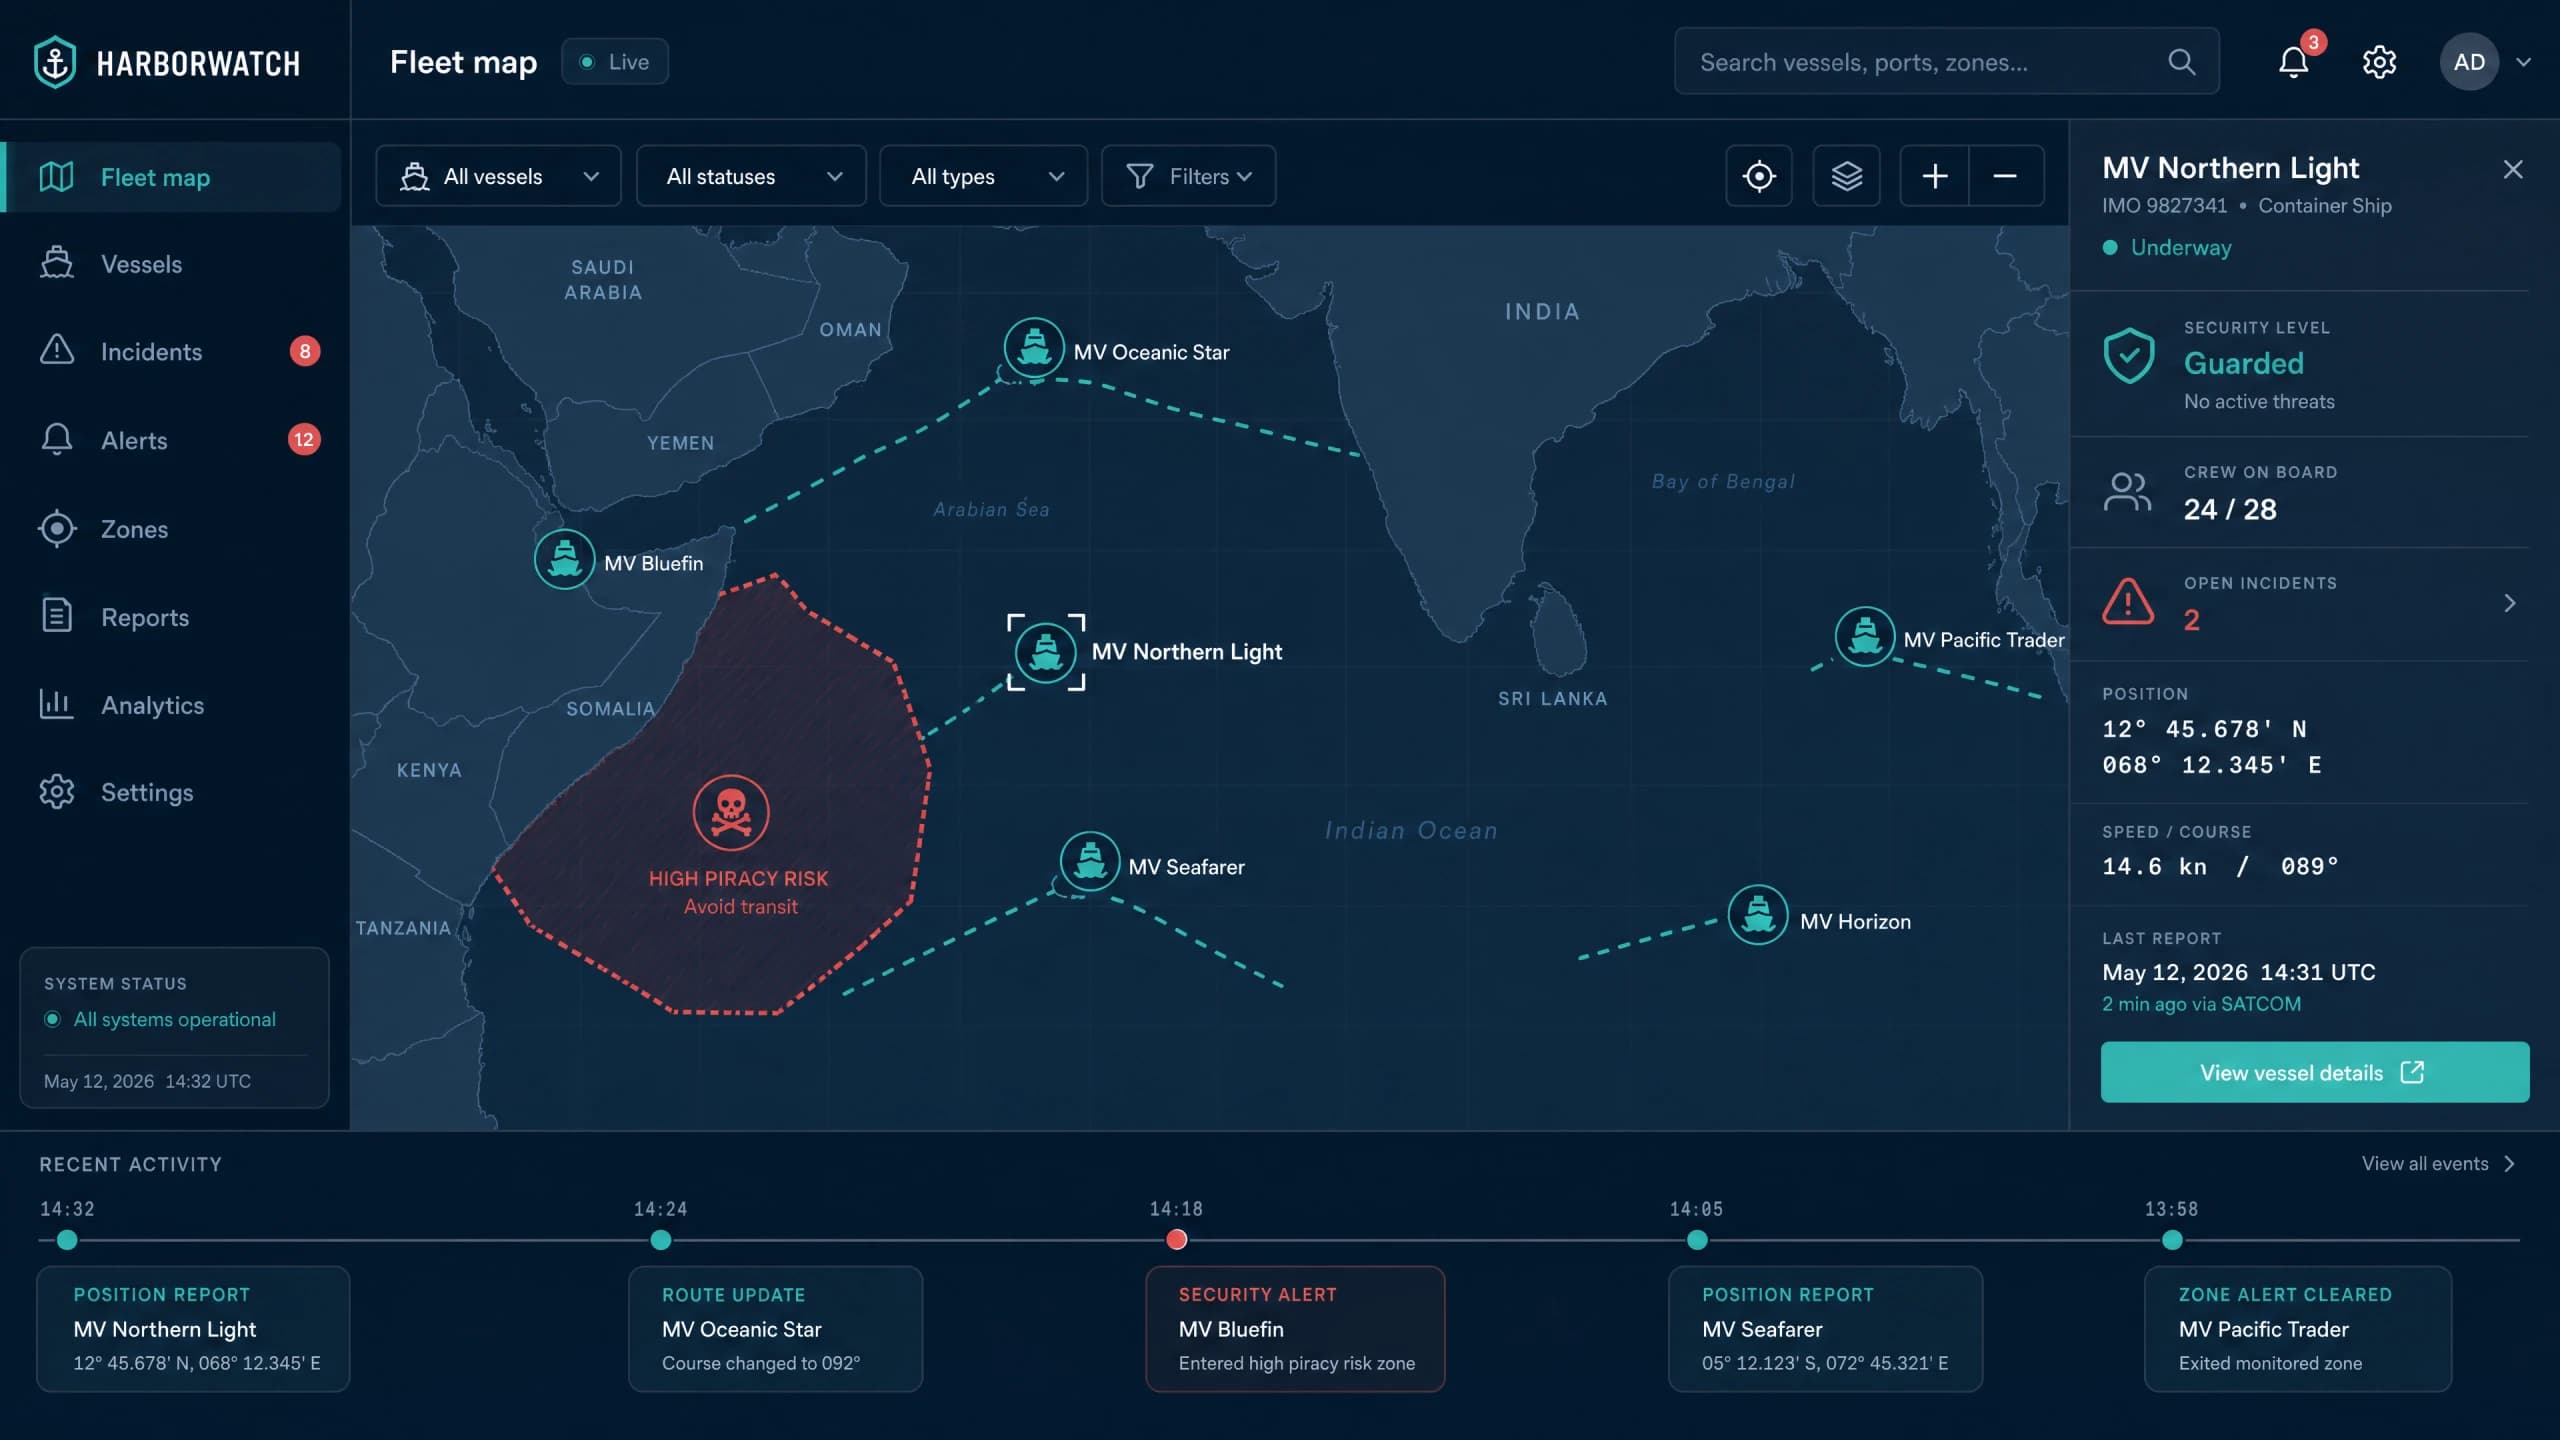Expand the Filters menu
The height and width of the screenshot is (1440, 2560).
1188,176
